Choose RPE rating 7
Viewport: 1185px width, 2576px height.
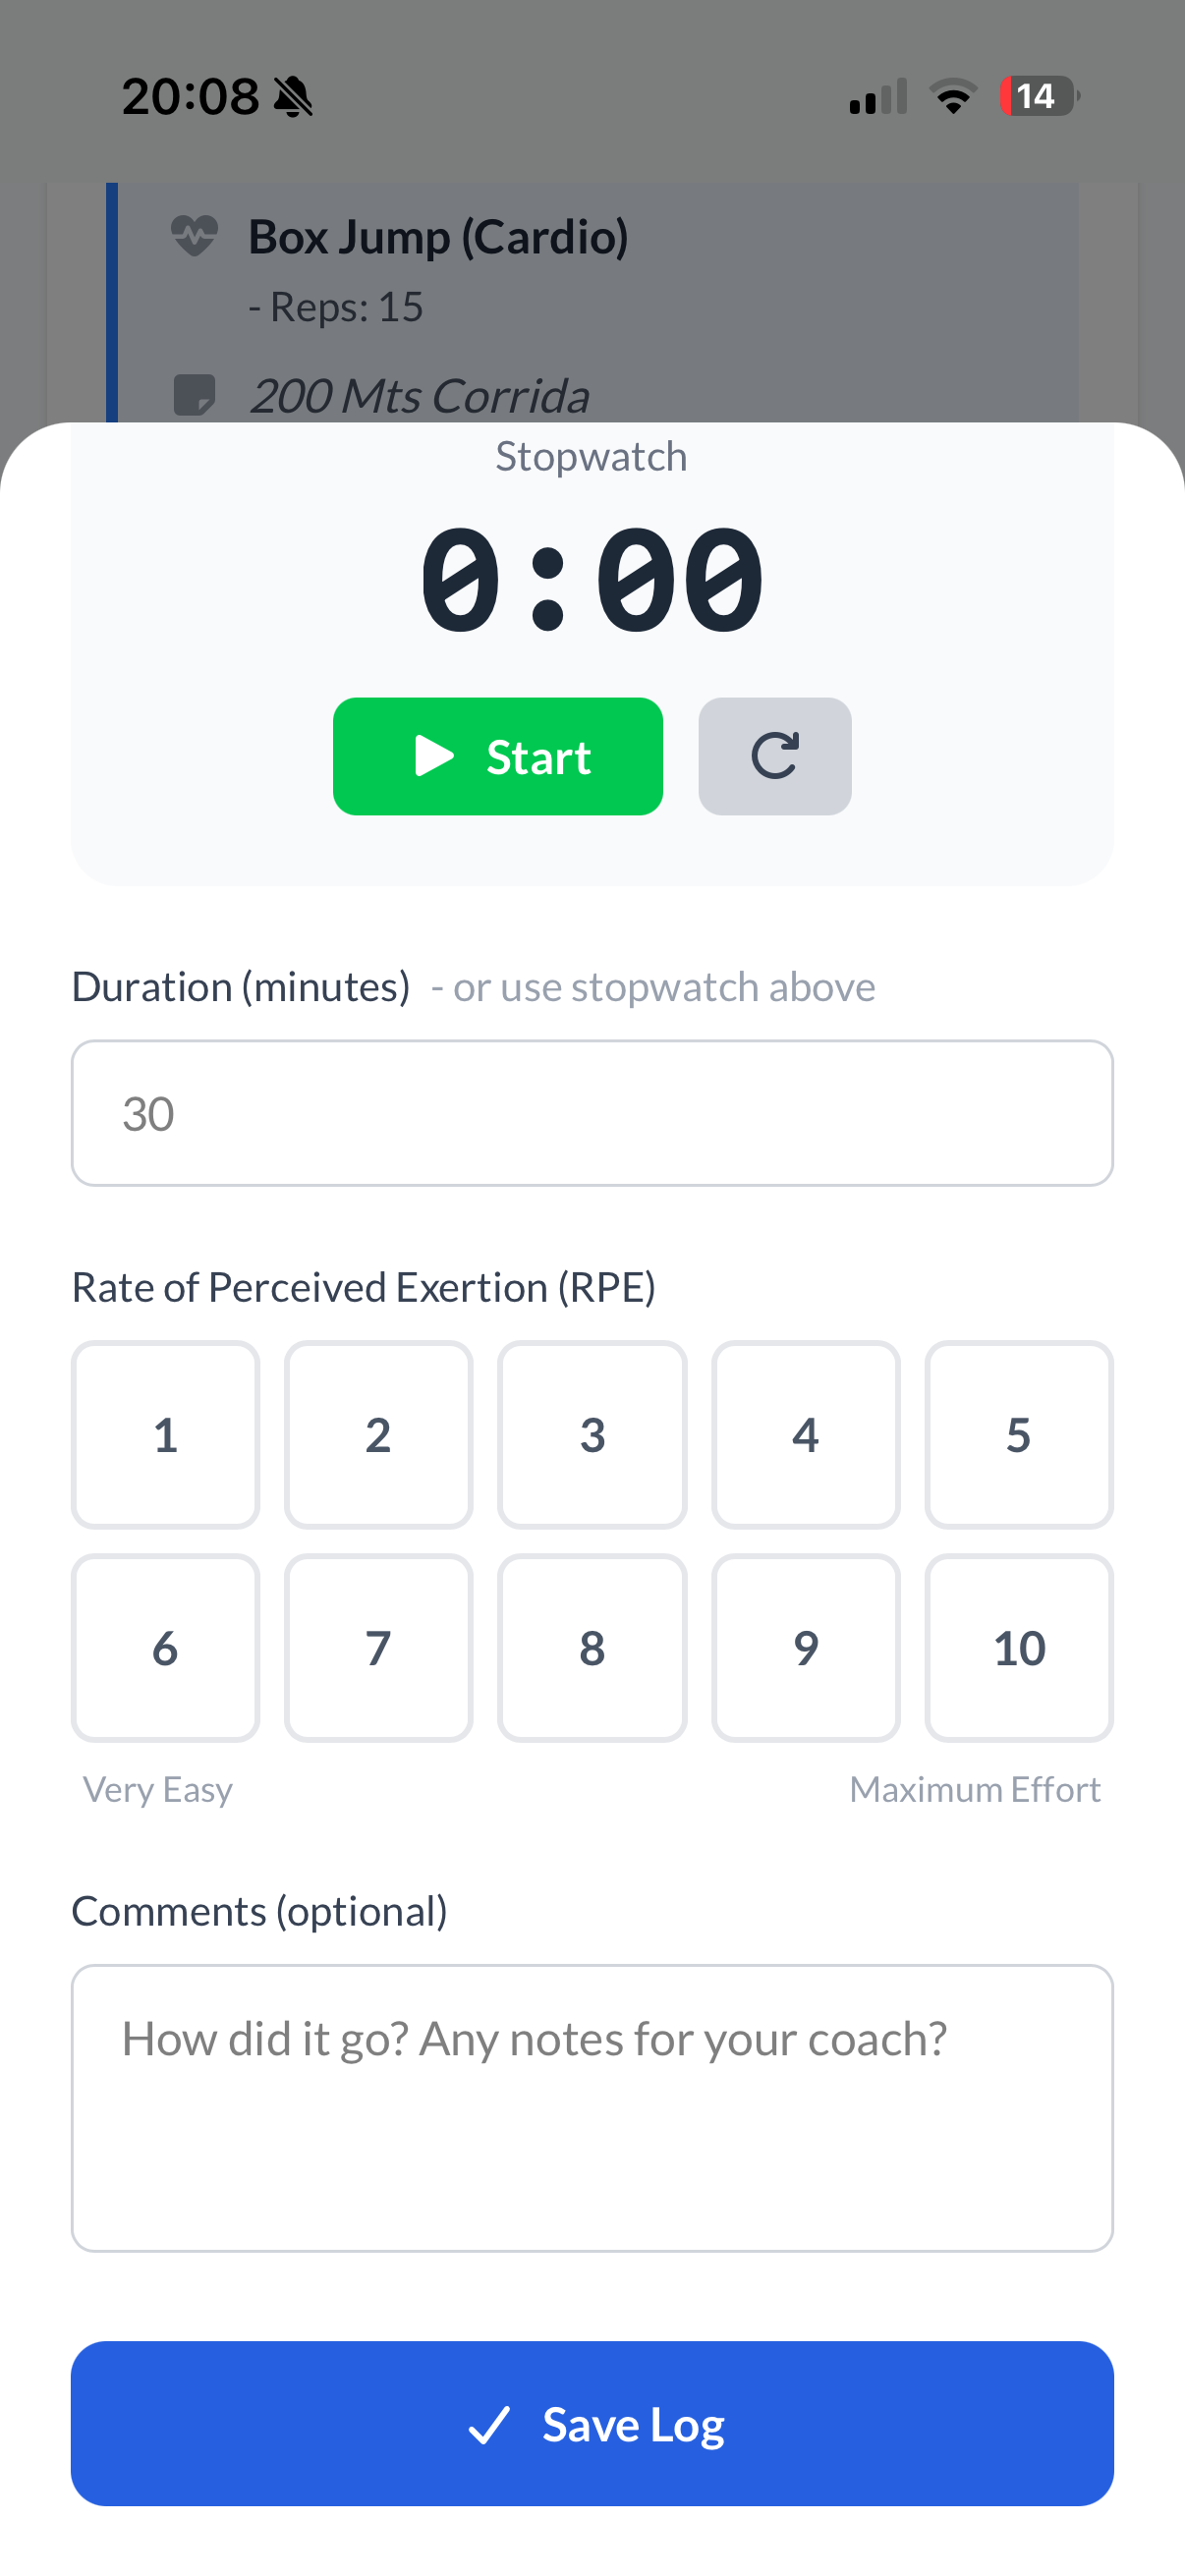tap(378, 1648)
